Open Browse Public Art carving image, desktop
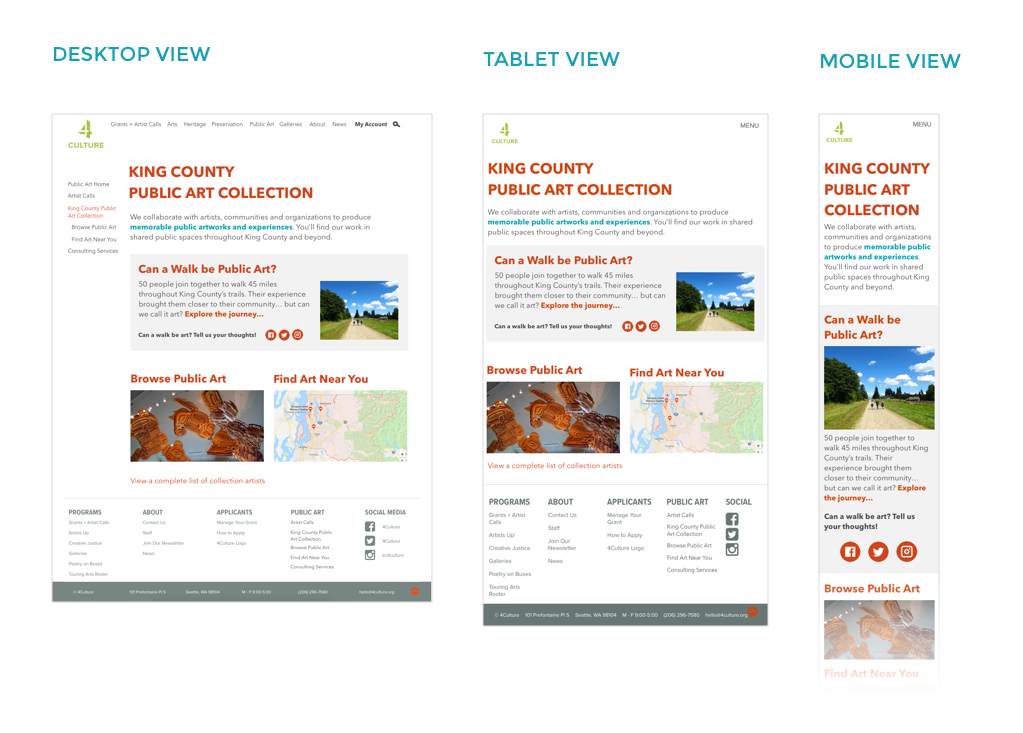 pyautogui.click(x=197, y=426)
